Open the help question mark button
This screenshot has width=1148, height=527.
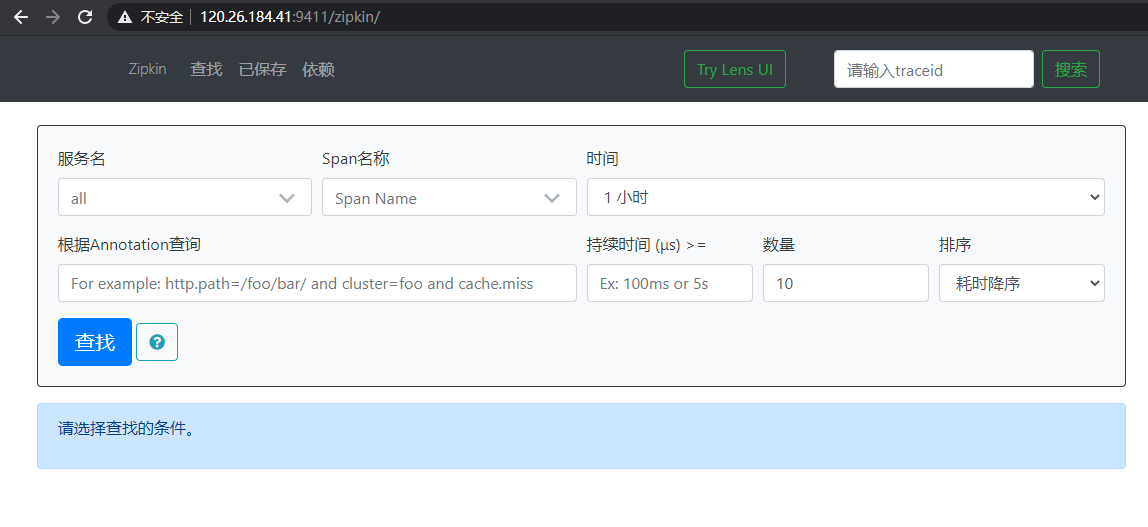coord(157,342)
